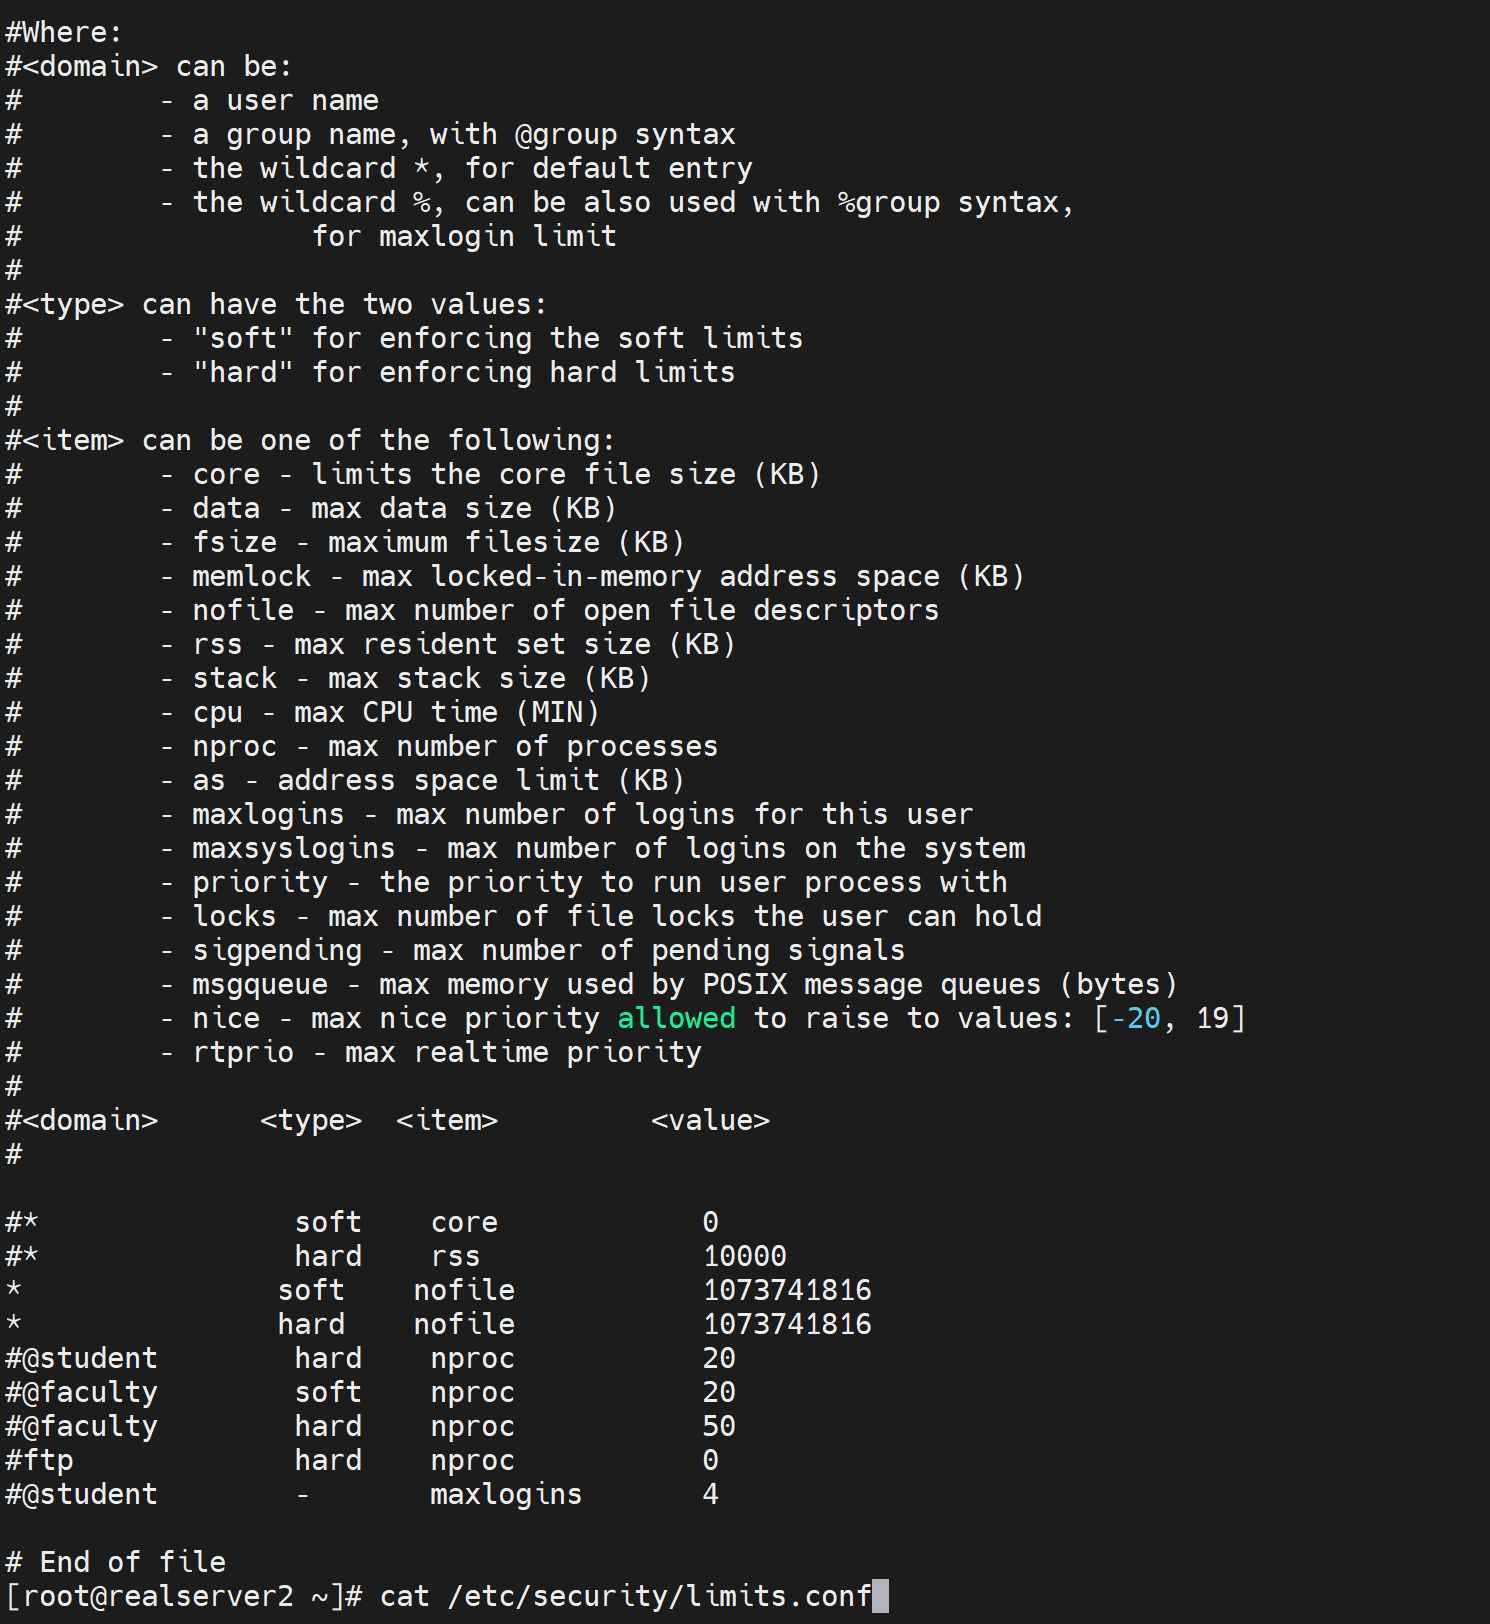The width and height of the screenshot is (1490, 1624).
Task: Click the /etc/security/limits.conf path in the command
Action: [659, 1596]
